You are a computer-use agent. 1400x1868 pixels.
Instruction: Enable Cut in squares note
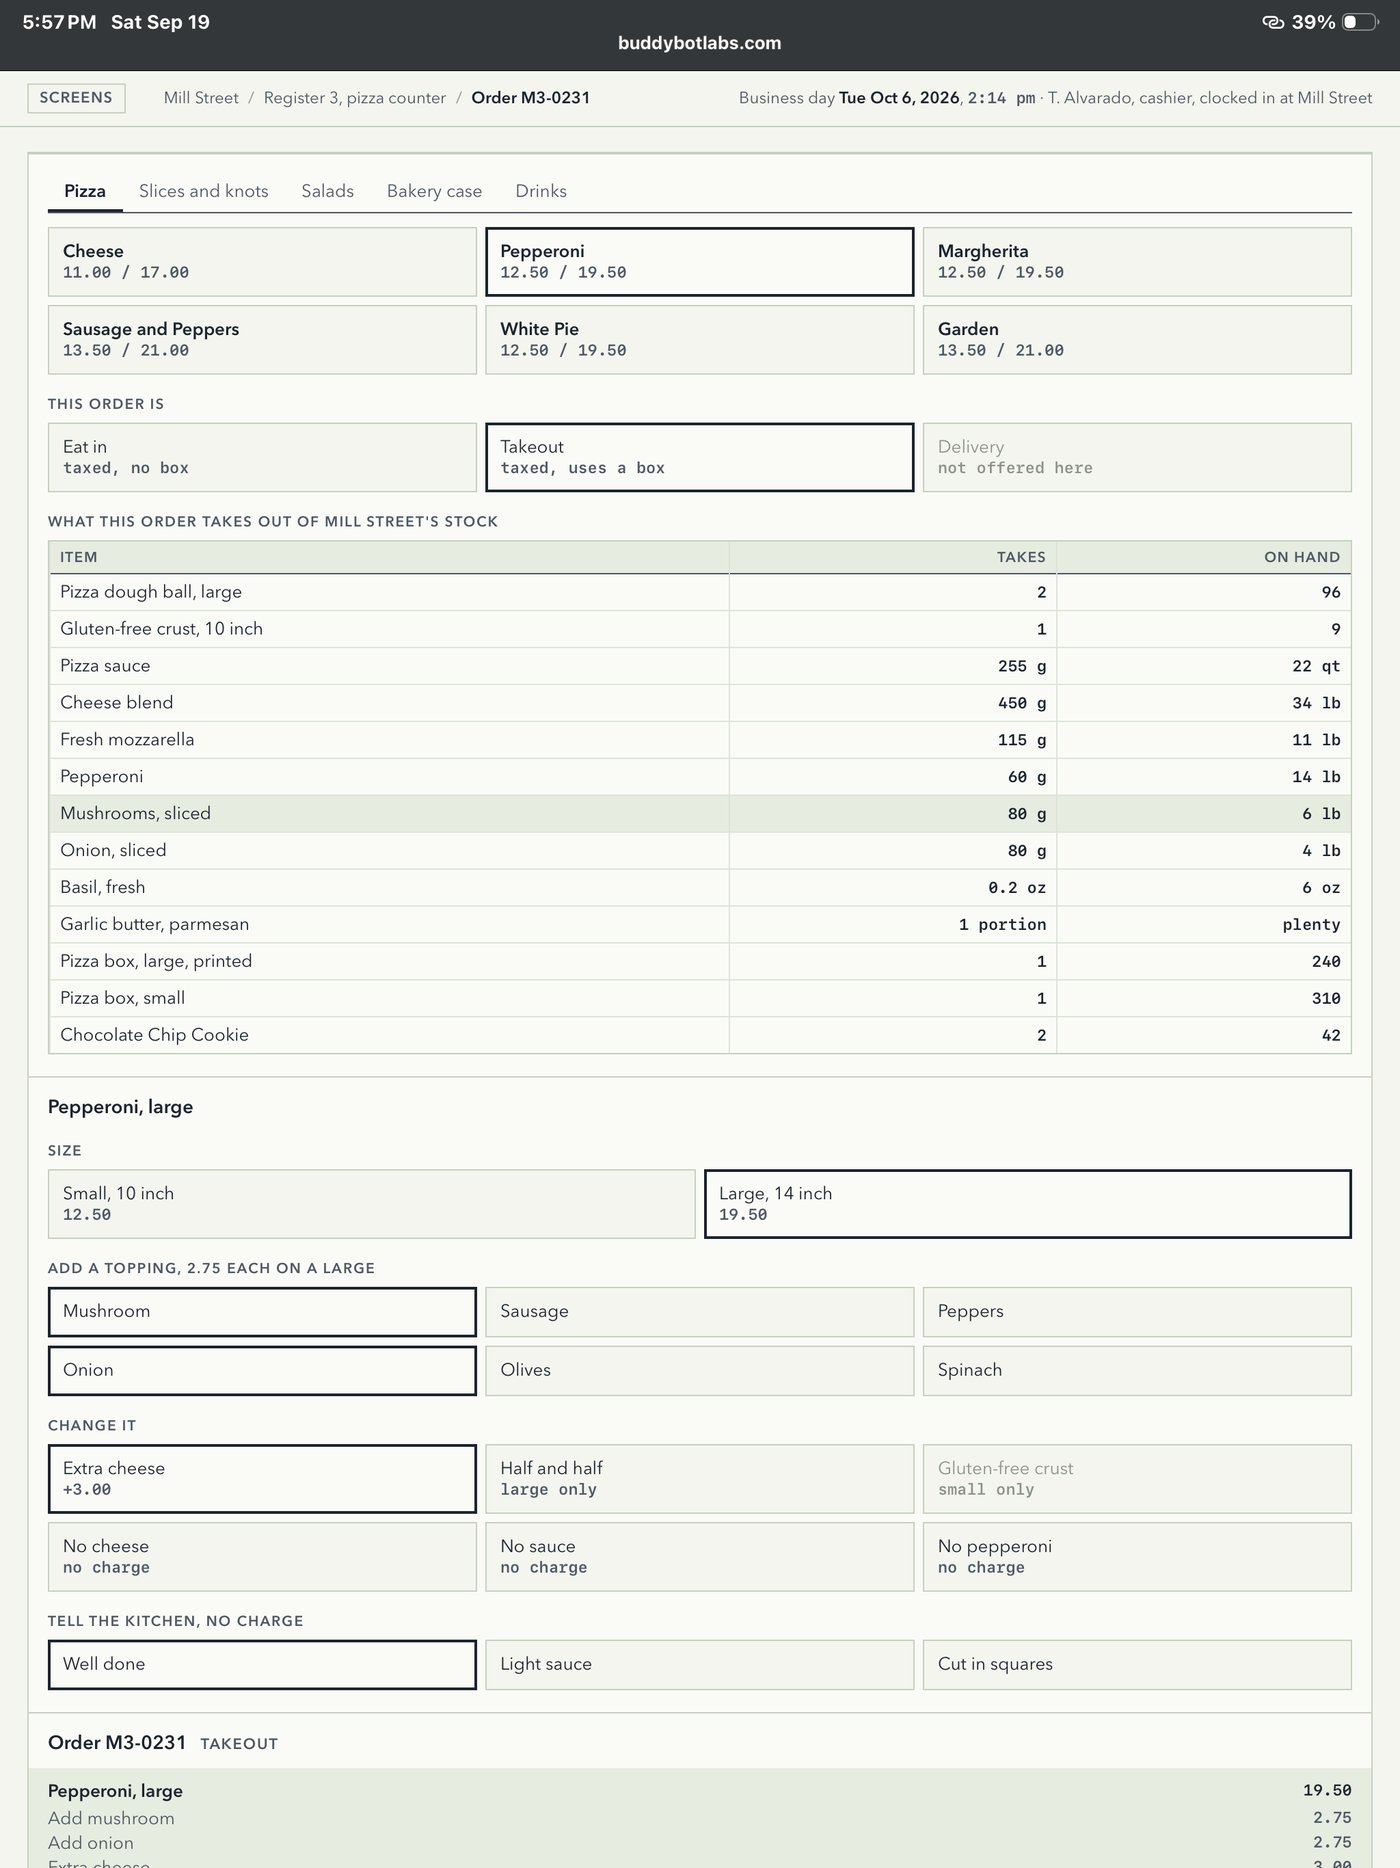click(x=1137, y=1665)
